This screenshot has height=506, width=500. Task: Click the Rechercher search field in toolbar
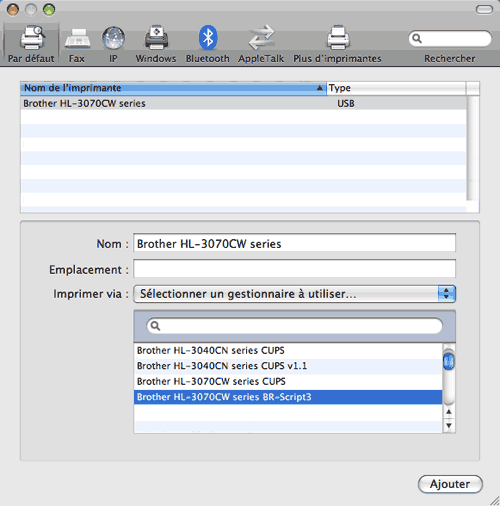tap(450, 39)
